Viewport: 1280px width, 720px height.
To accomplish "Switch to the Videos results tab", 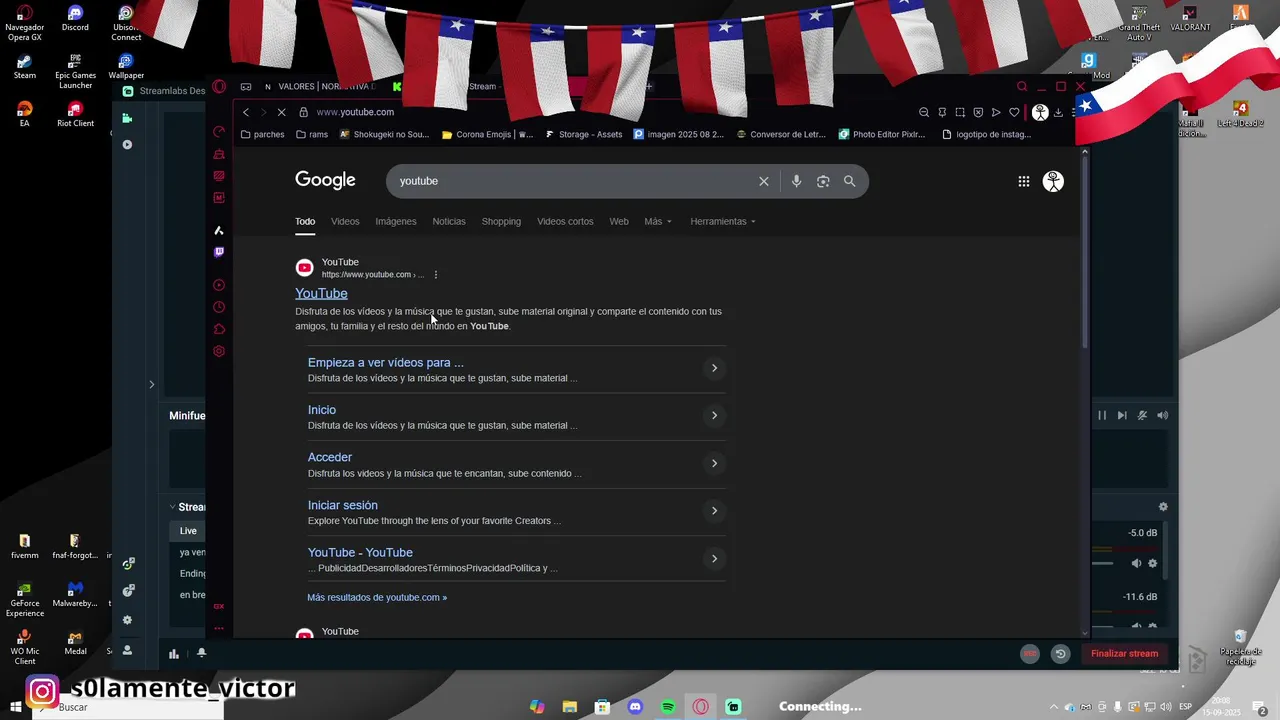I will [x=345, y=221].
